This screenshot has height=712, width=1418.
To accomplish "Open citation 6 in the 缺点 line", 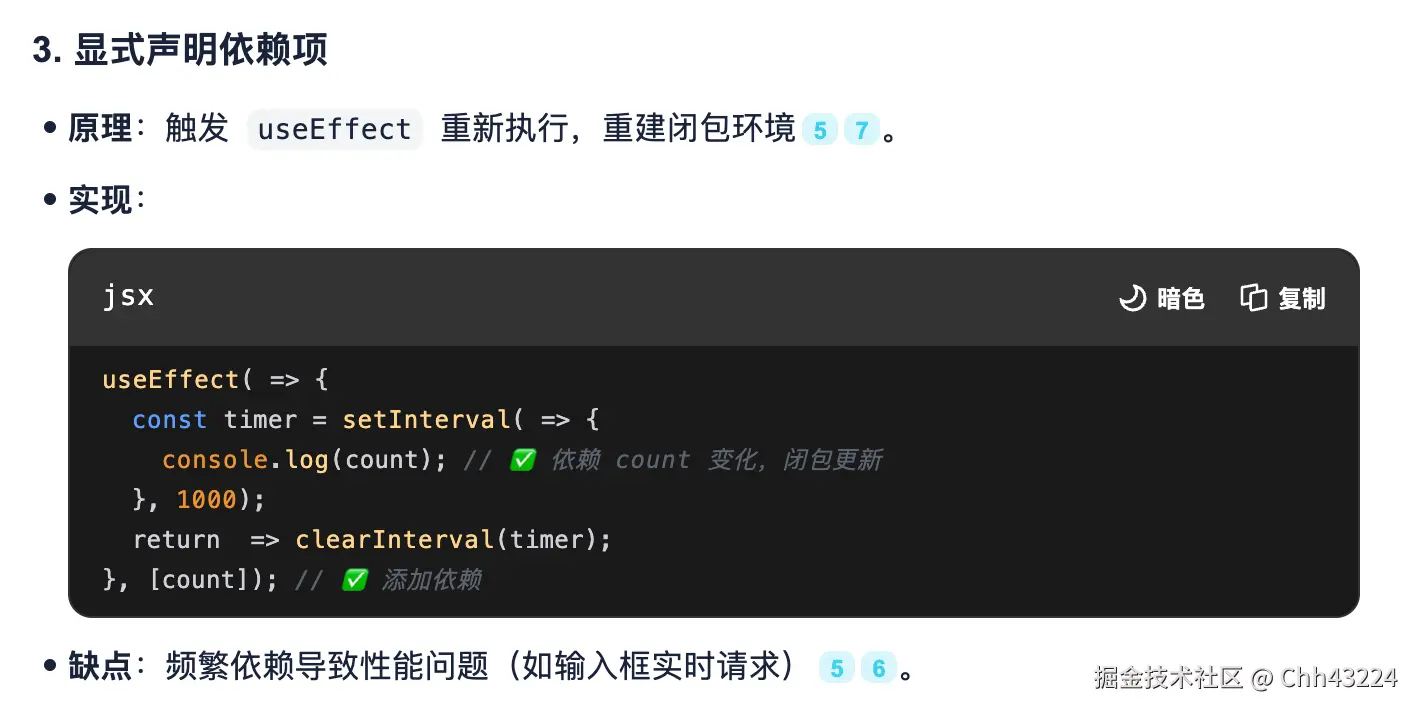I will (879, 668).
